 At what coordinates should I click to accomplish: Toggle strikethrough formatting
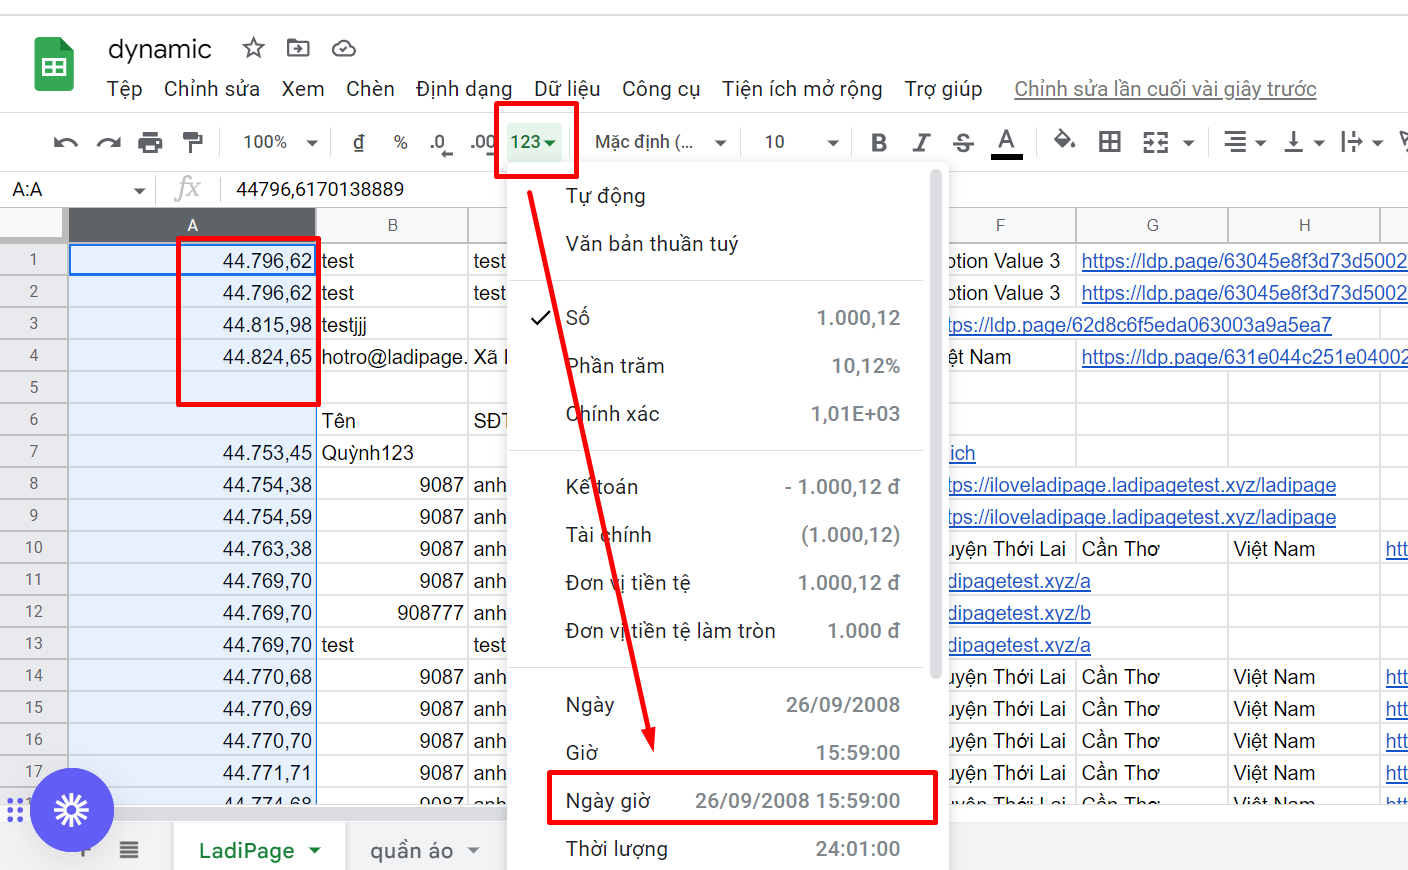coord(963,143)
